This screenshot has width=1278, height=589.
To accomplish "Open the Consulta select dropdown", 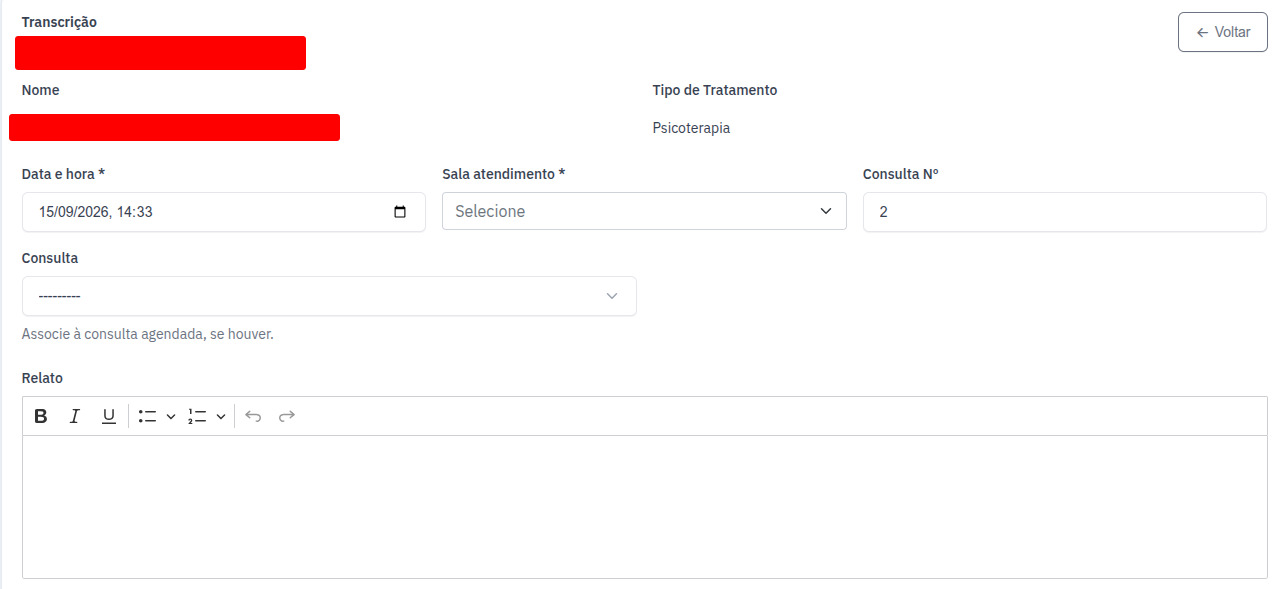I will coord(329,296).
